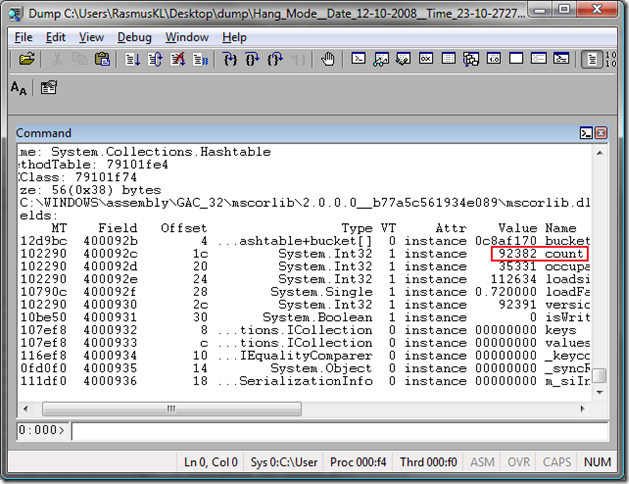Click the vertical scrollbar down arrow
Screen dimensions: 629x484
[600, 392]
